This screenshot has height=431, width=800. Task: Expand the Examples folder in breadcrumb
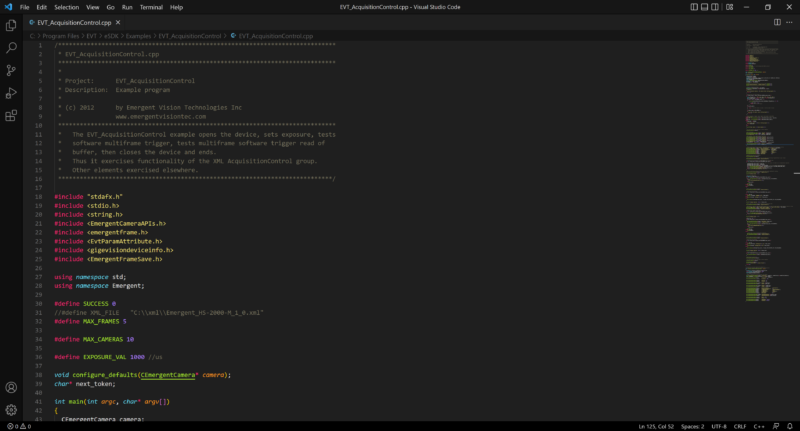(x=137, y=35)
